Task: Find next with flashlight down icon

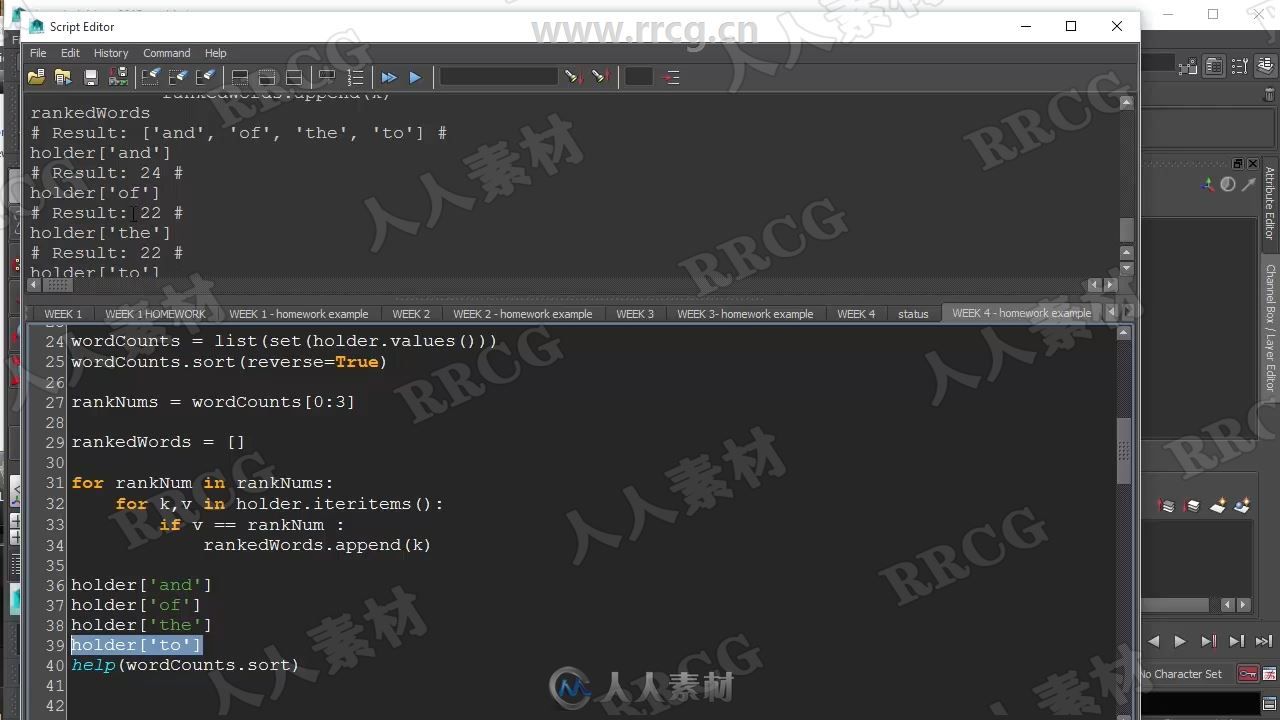Action: (573, 76)
